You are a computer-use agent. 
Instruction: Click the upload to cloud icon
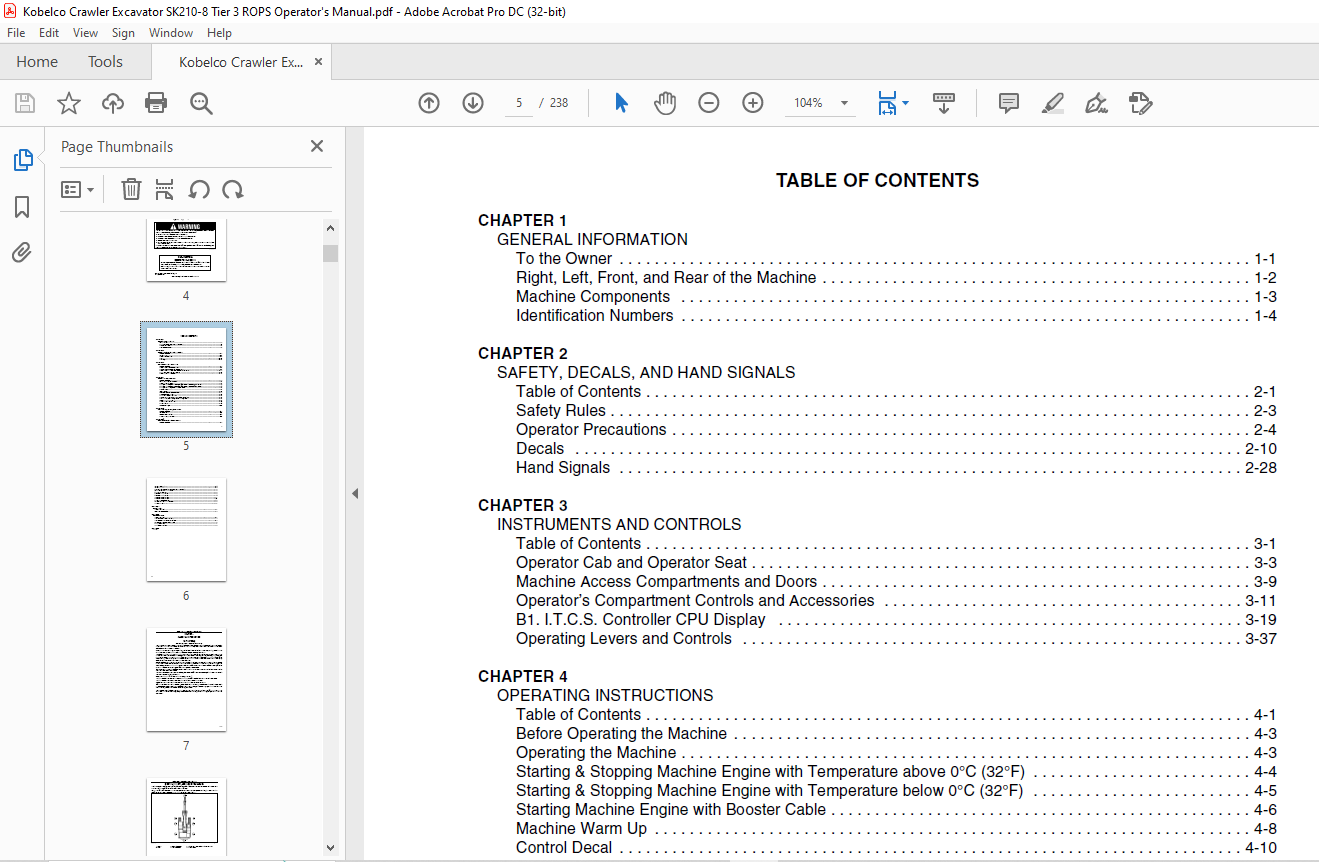click(x=113, y=103)
